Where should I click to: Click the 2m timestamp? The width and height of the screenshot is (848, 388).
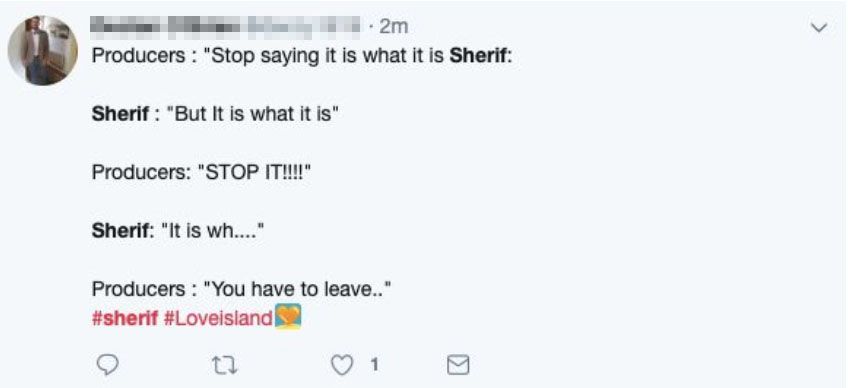tap(393, 27)
